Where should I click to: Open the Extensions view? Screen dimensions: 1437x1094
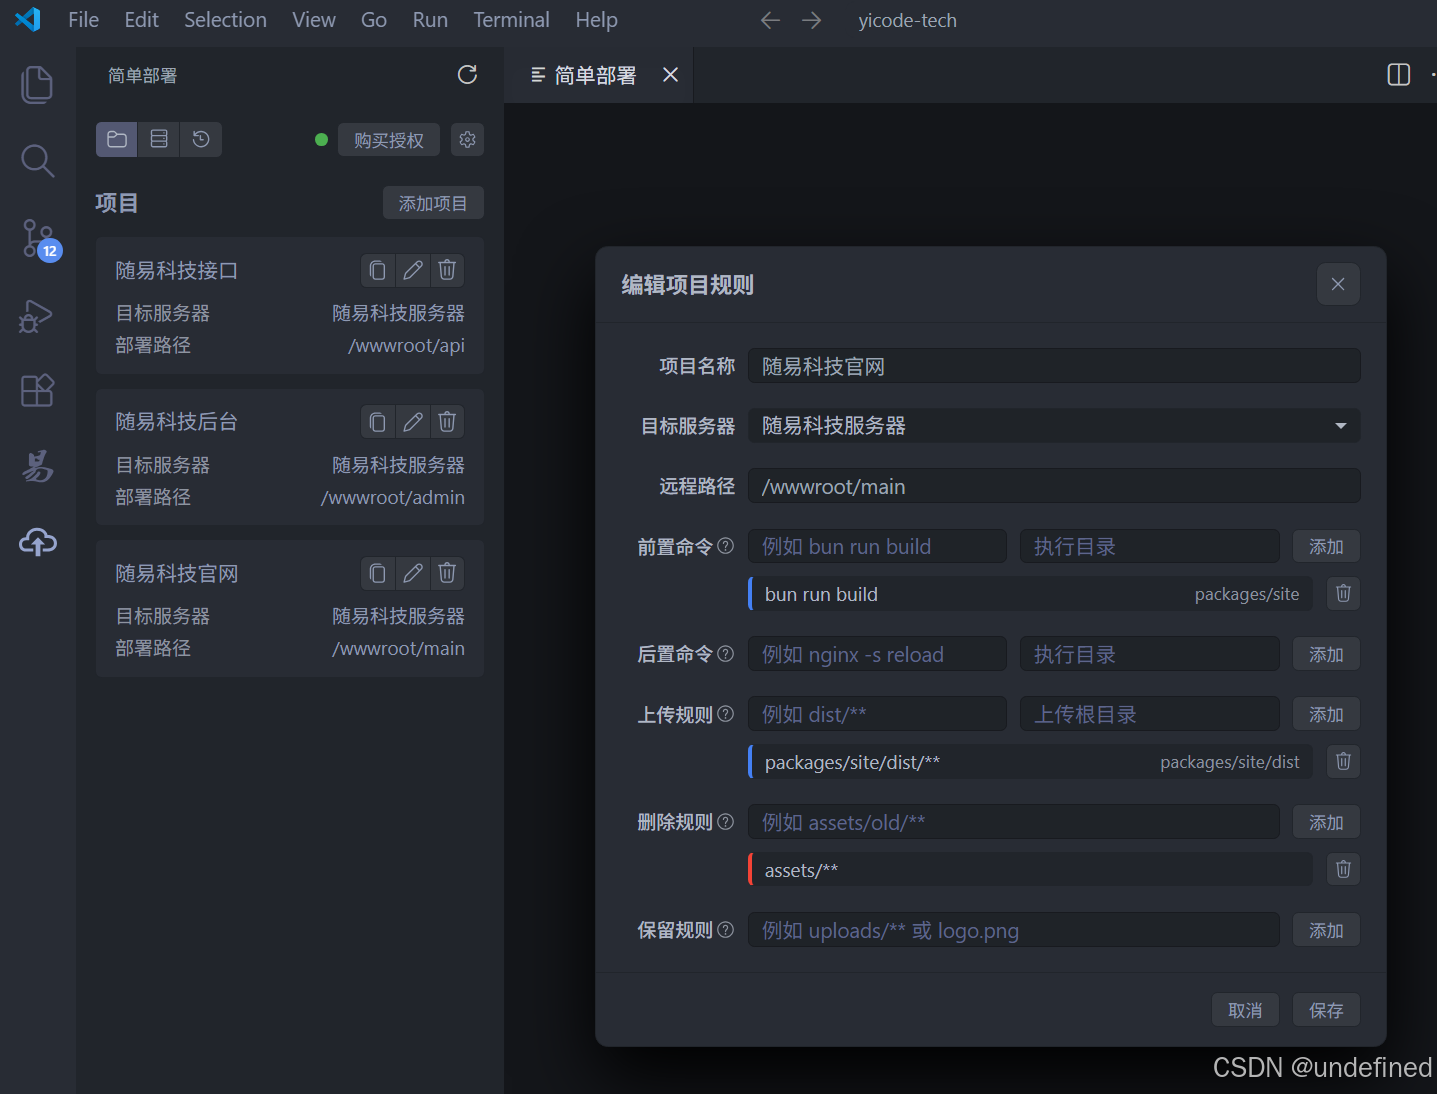tap(37, 391)
